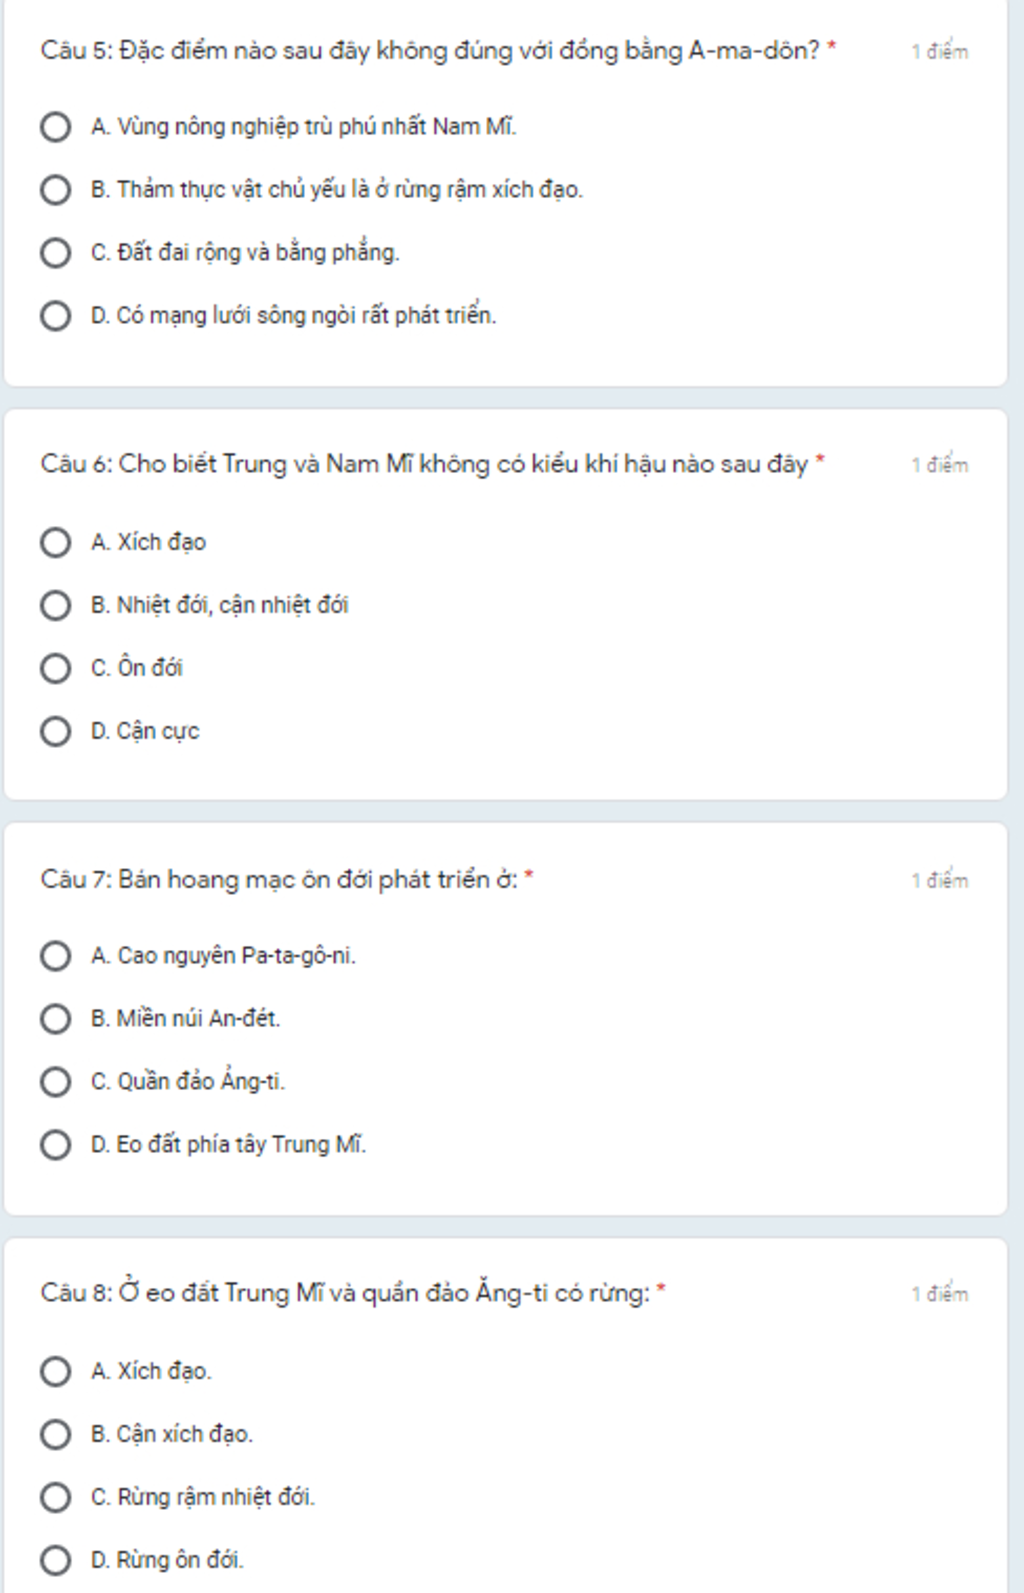Click the Câu 6 question title text
The height and width of the screenshot is (1593, 1024).
point(424,464)
